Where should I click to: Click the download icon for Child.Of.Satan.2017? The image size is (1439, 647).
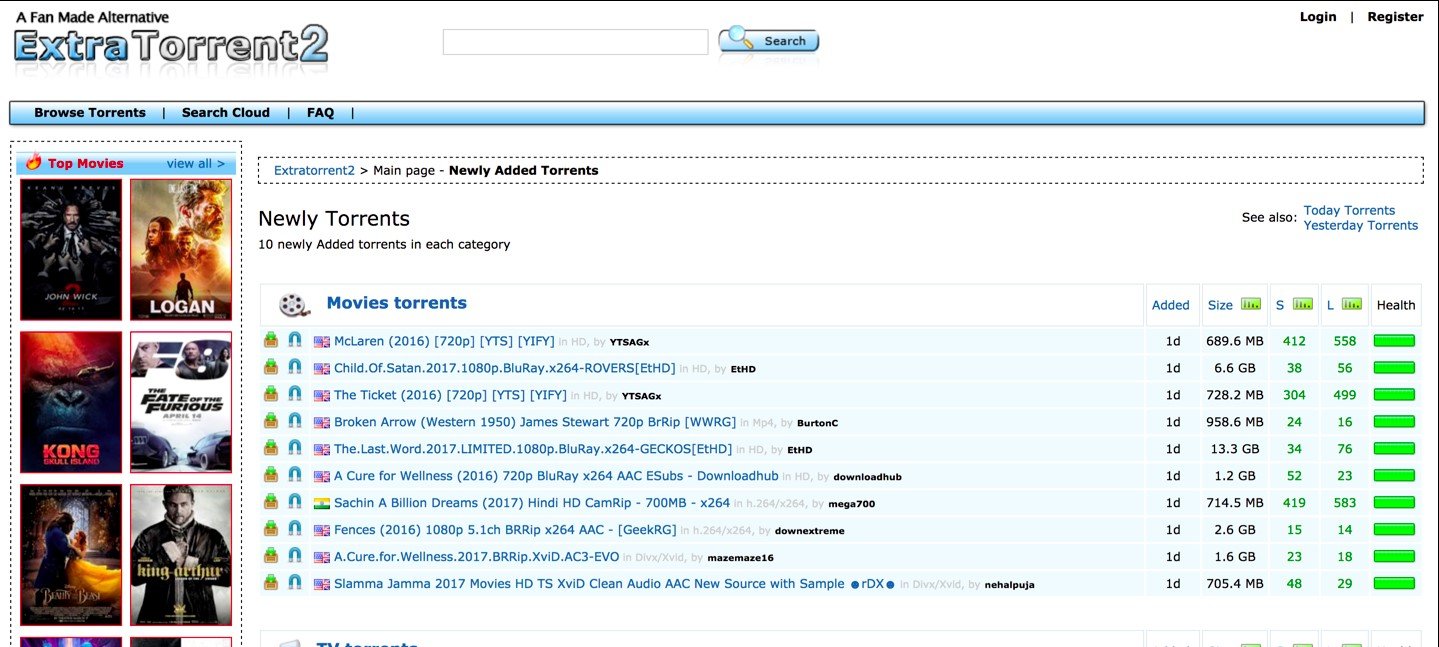click(271, 367)
